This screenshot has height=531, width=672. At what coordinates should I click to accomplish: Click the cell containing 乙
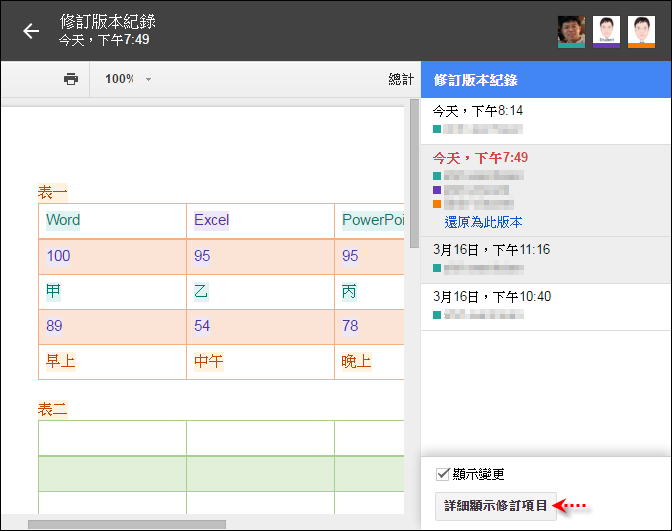coord(260,292)
